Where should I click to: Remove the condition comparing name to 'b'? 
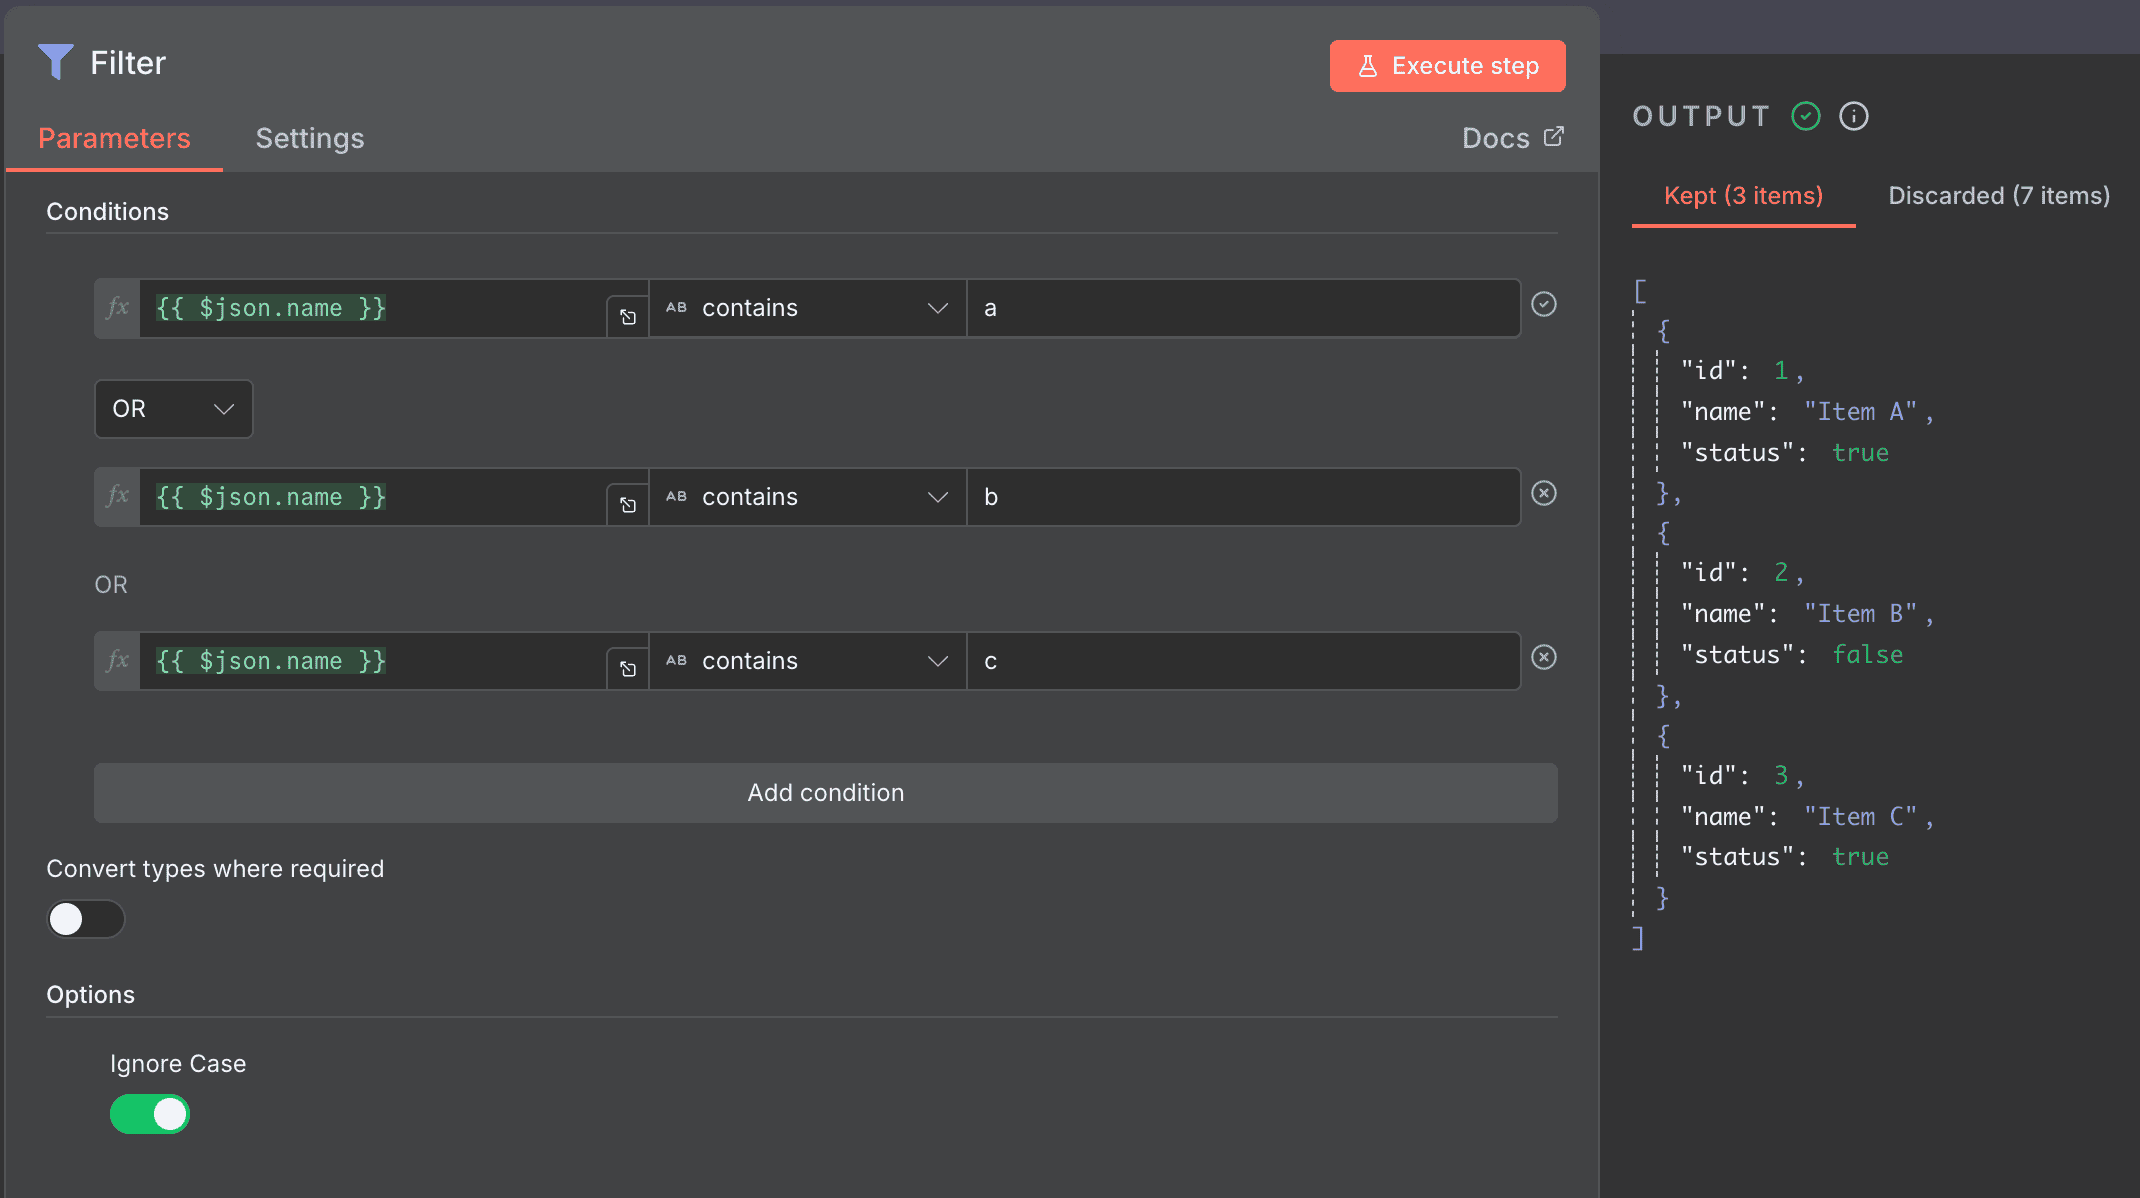1544,492
